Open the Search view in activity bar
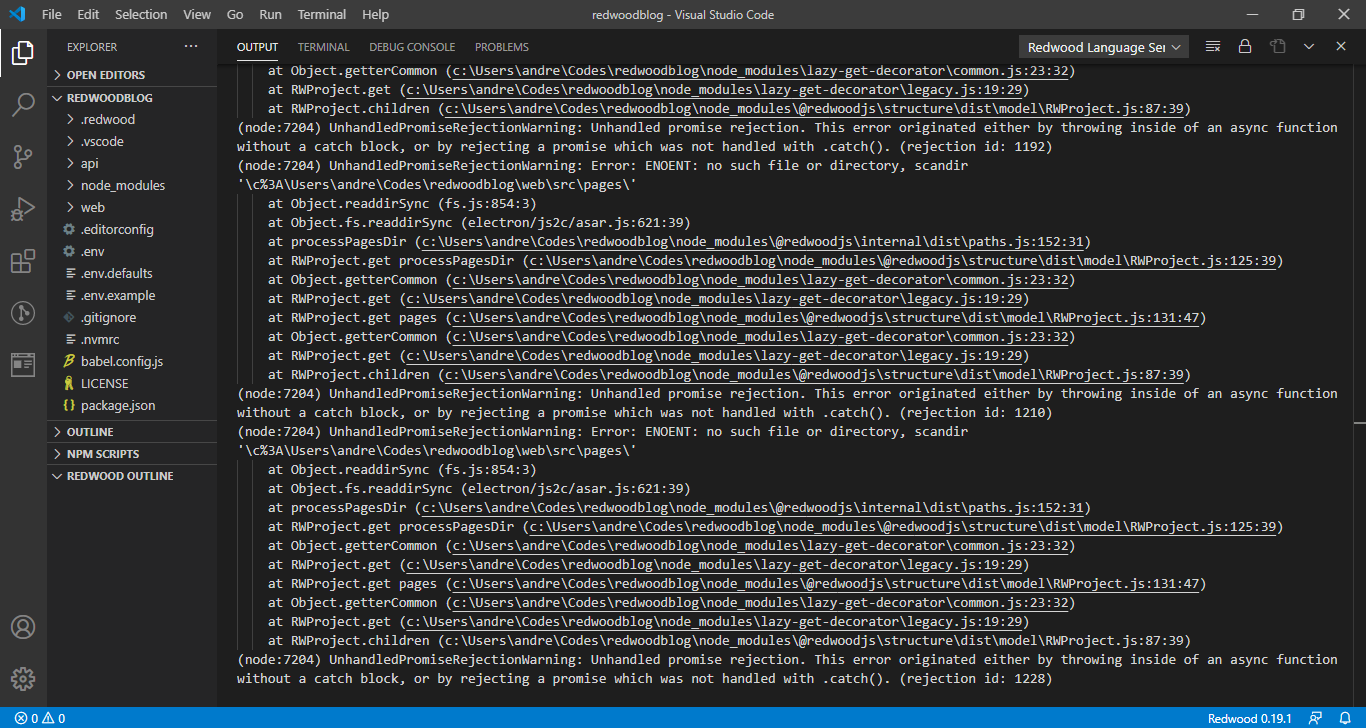Screen dimensions: 1366x728 click(x=23, y=104)
